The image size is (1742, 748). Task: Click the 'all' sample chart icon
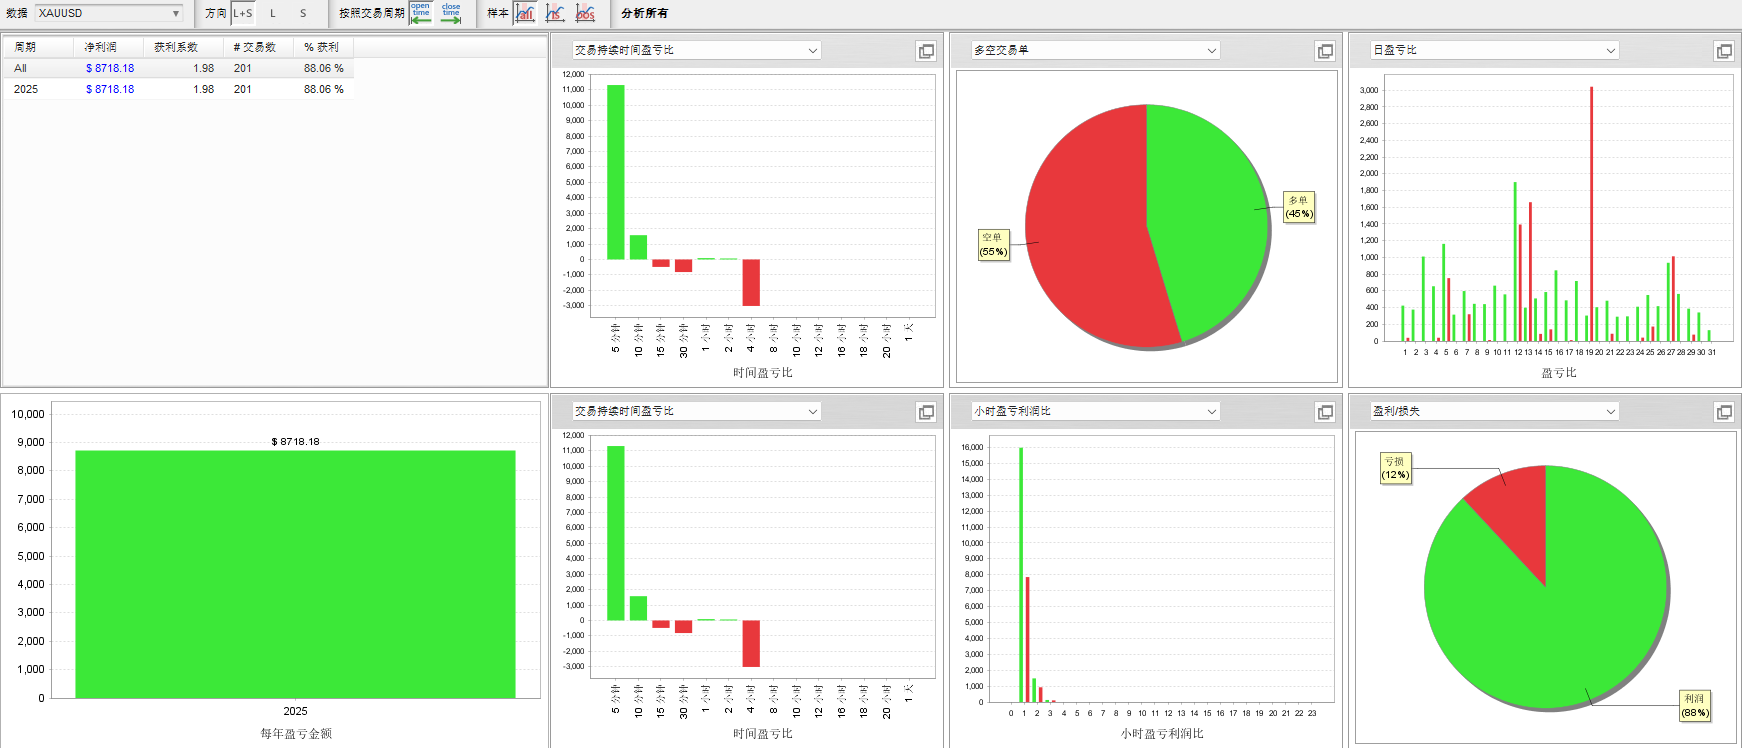pos(525,13)
